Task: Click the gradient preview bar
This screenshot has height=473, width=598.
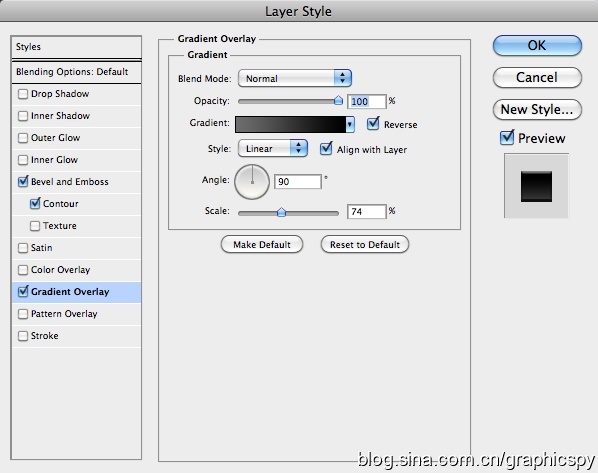Action: (x=291, y=125)
